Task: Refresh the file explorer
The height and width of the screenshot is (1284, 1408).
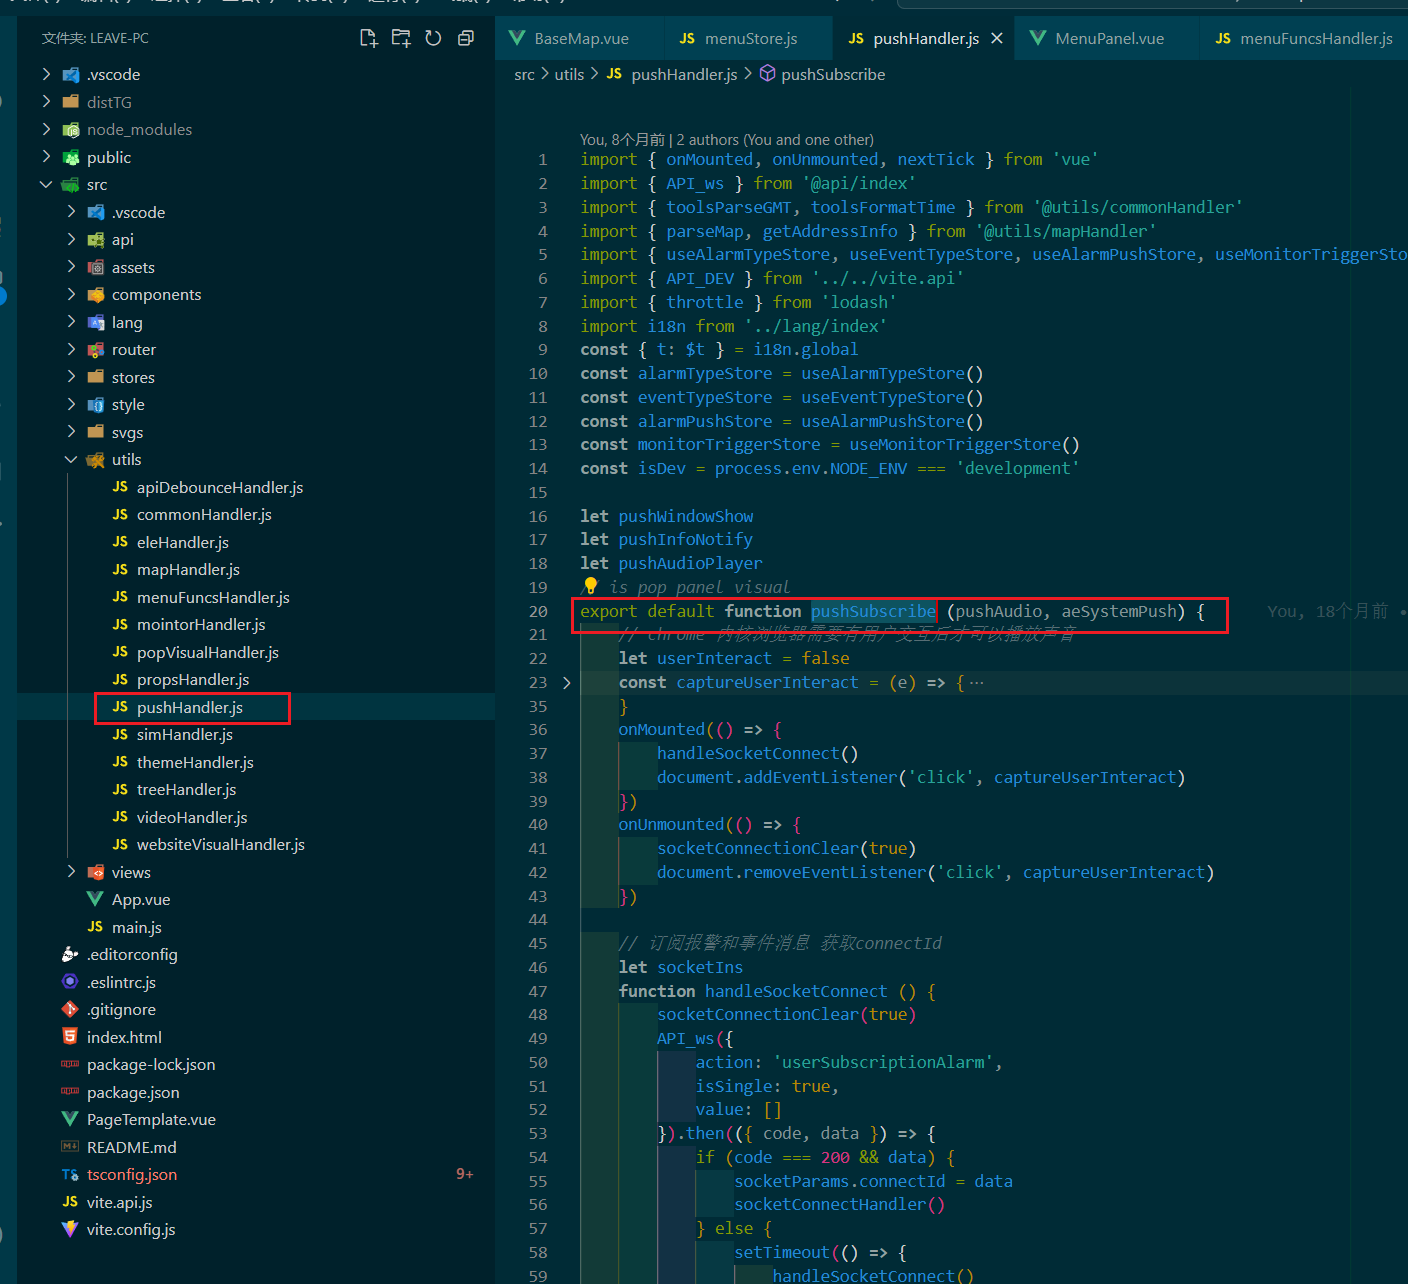Action: tap(433, 38)
